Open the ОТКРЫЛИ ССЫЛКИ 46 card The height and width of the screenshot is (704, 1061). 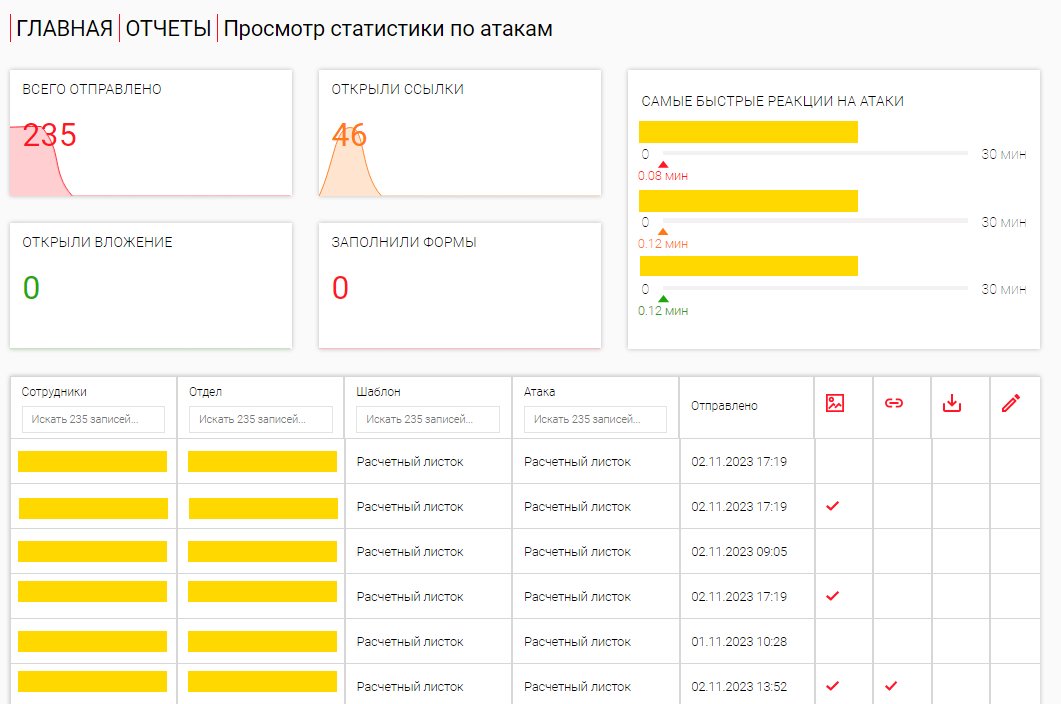point(460,133)
